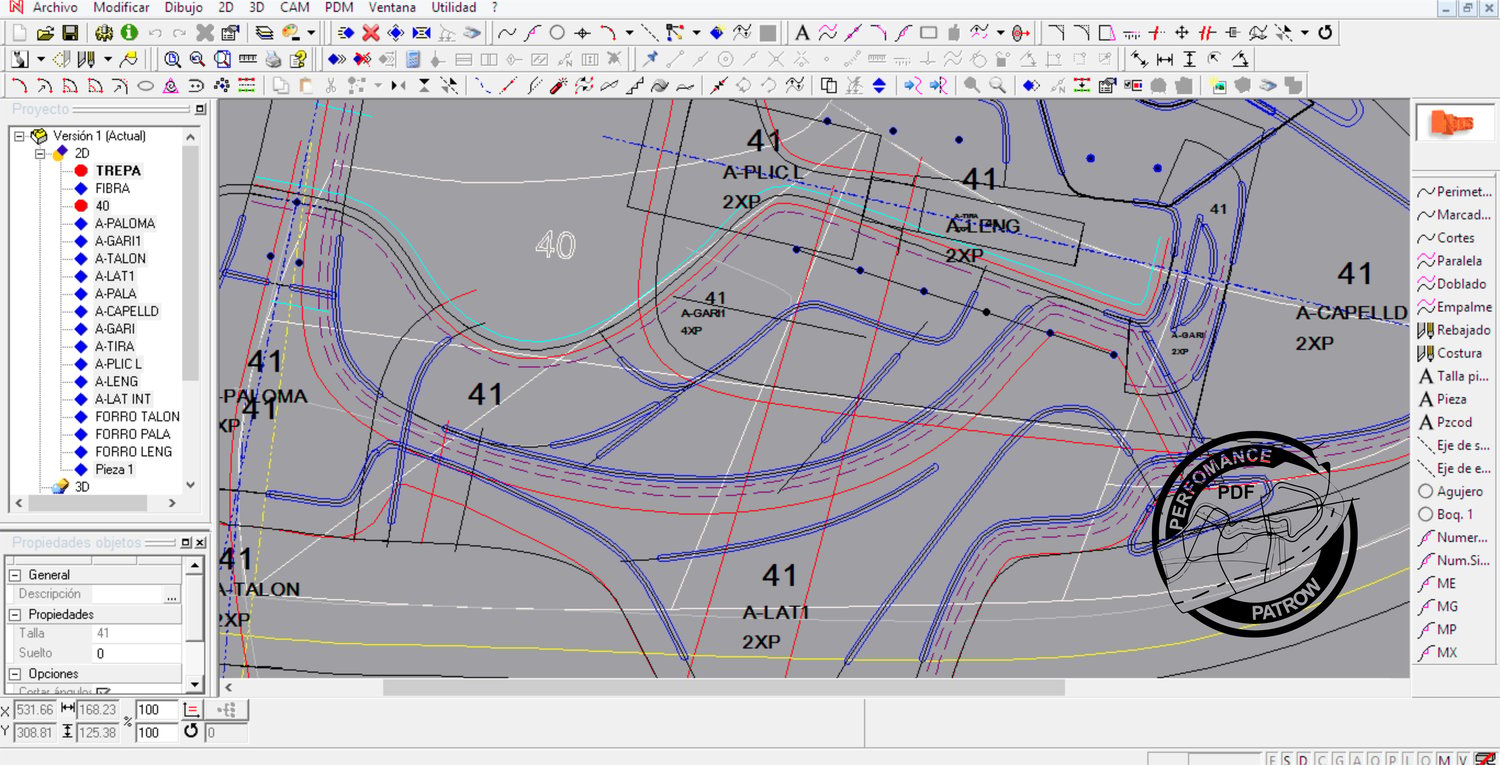Click the color palette icon
Viewport: 1500px width, 765px height.
[x=290, y=33]
